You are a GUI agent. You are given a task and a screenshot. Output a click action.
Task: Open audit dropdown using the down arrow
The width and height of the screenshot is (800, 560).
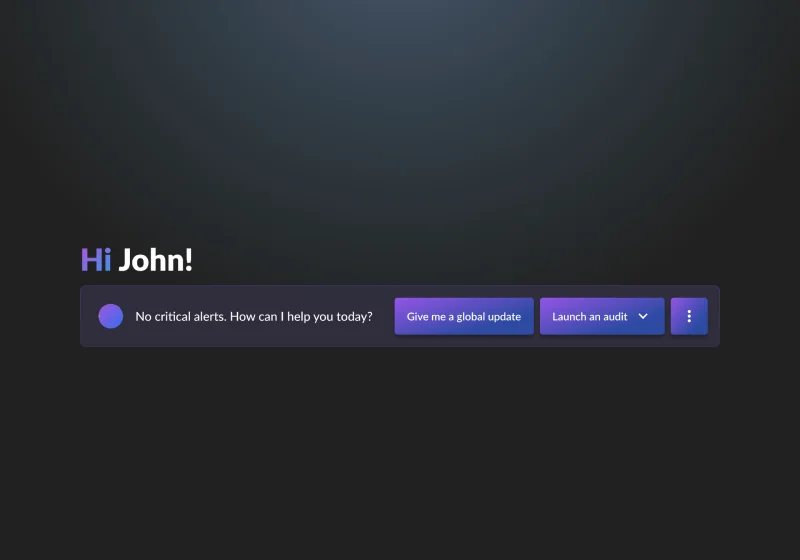click(x=643, y=316)
